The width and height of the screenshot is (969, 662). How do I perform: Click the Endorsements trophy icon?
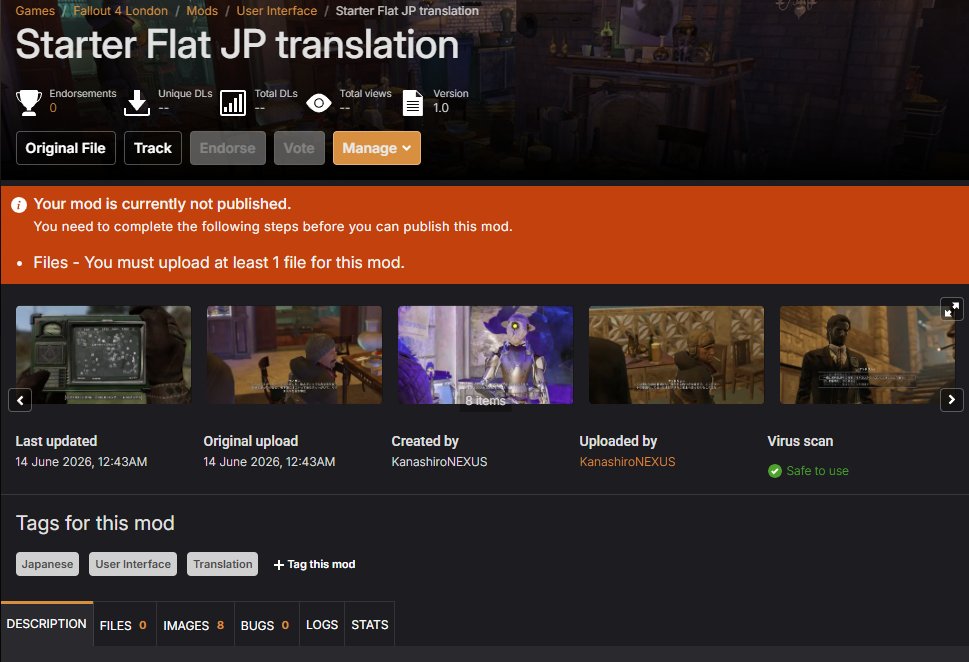point(28,102)
